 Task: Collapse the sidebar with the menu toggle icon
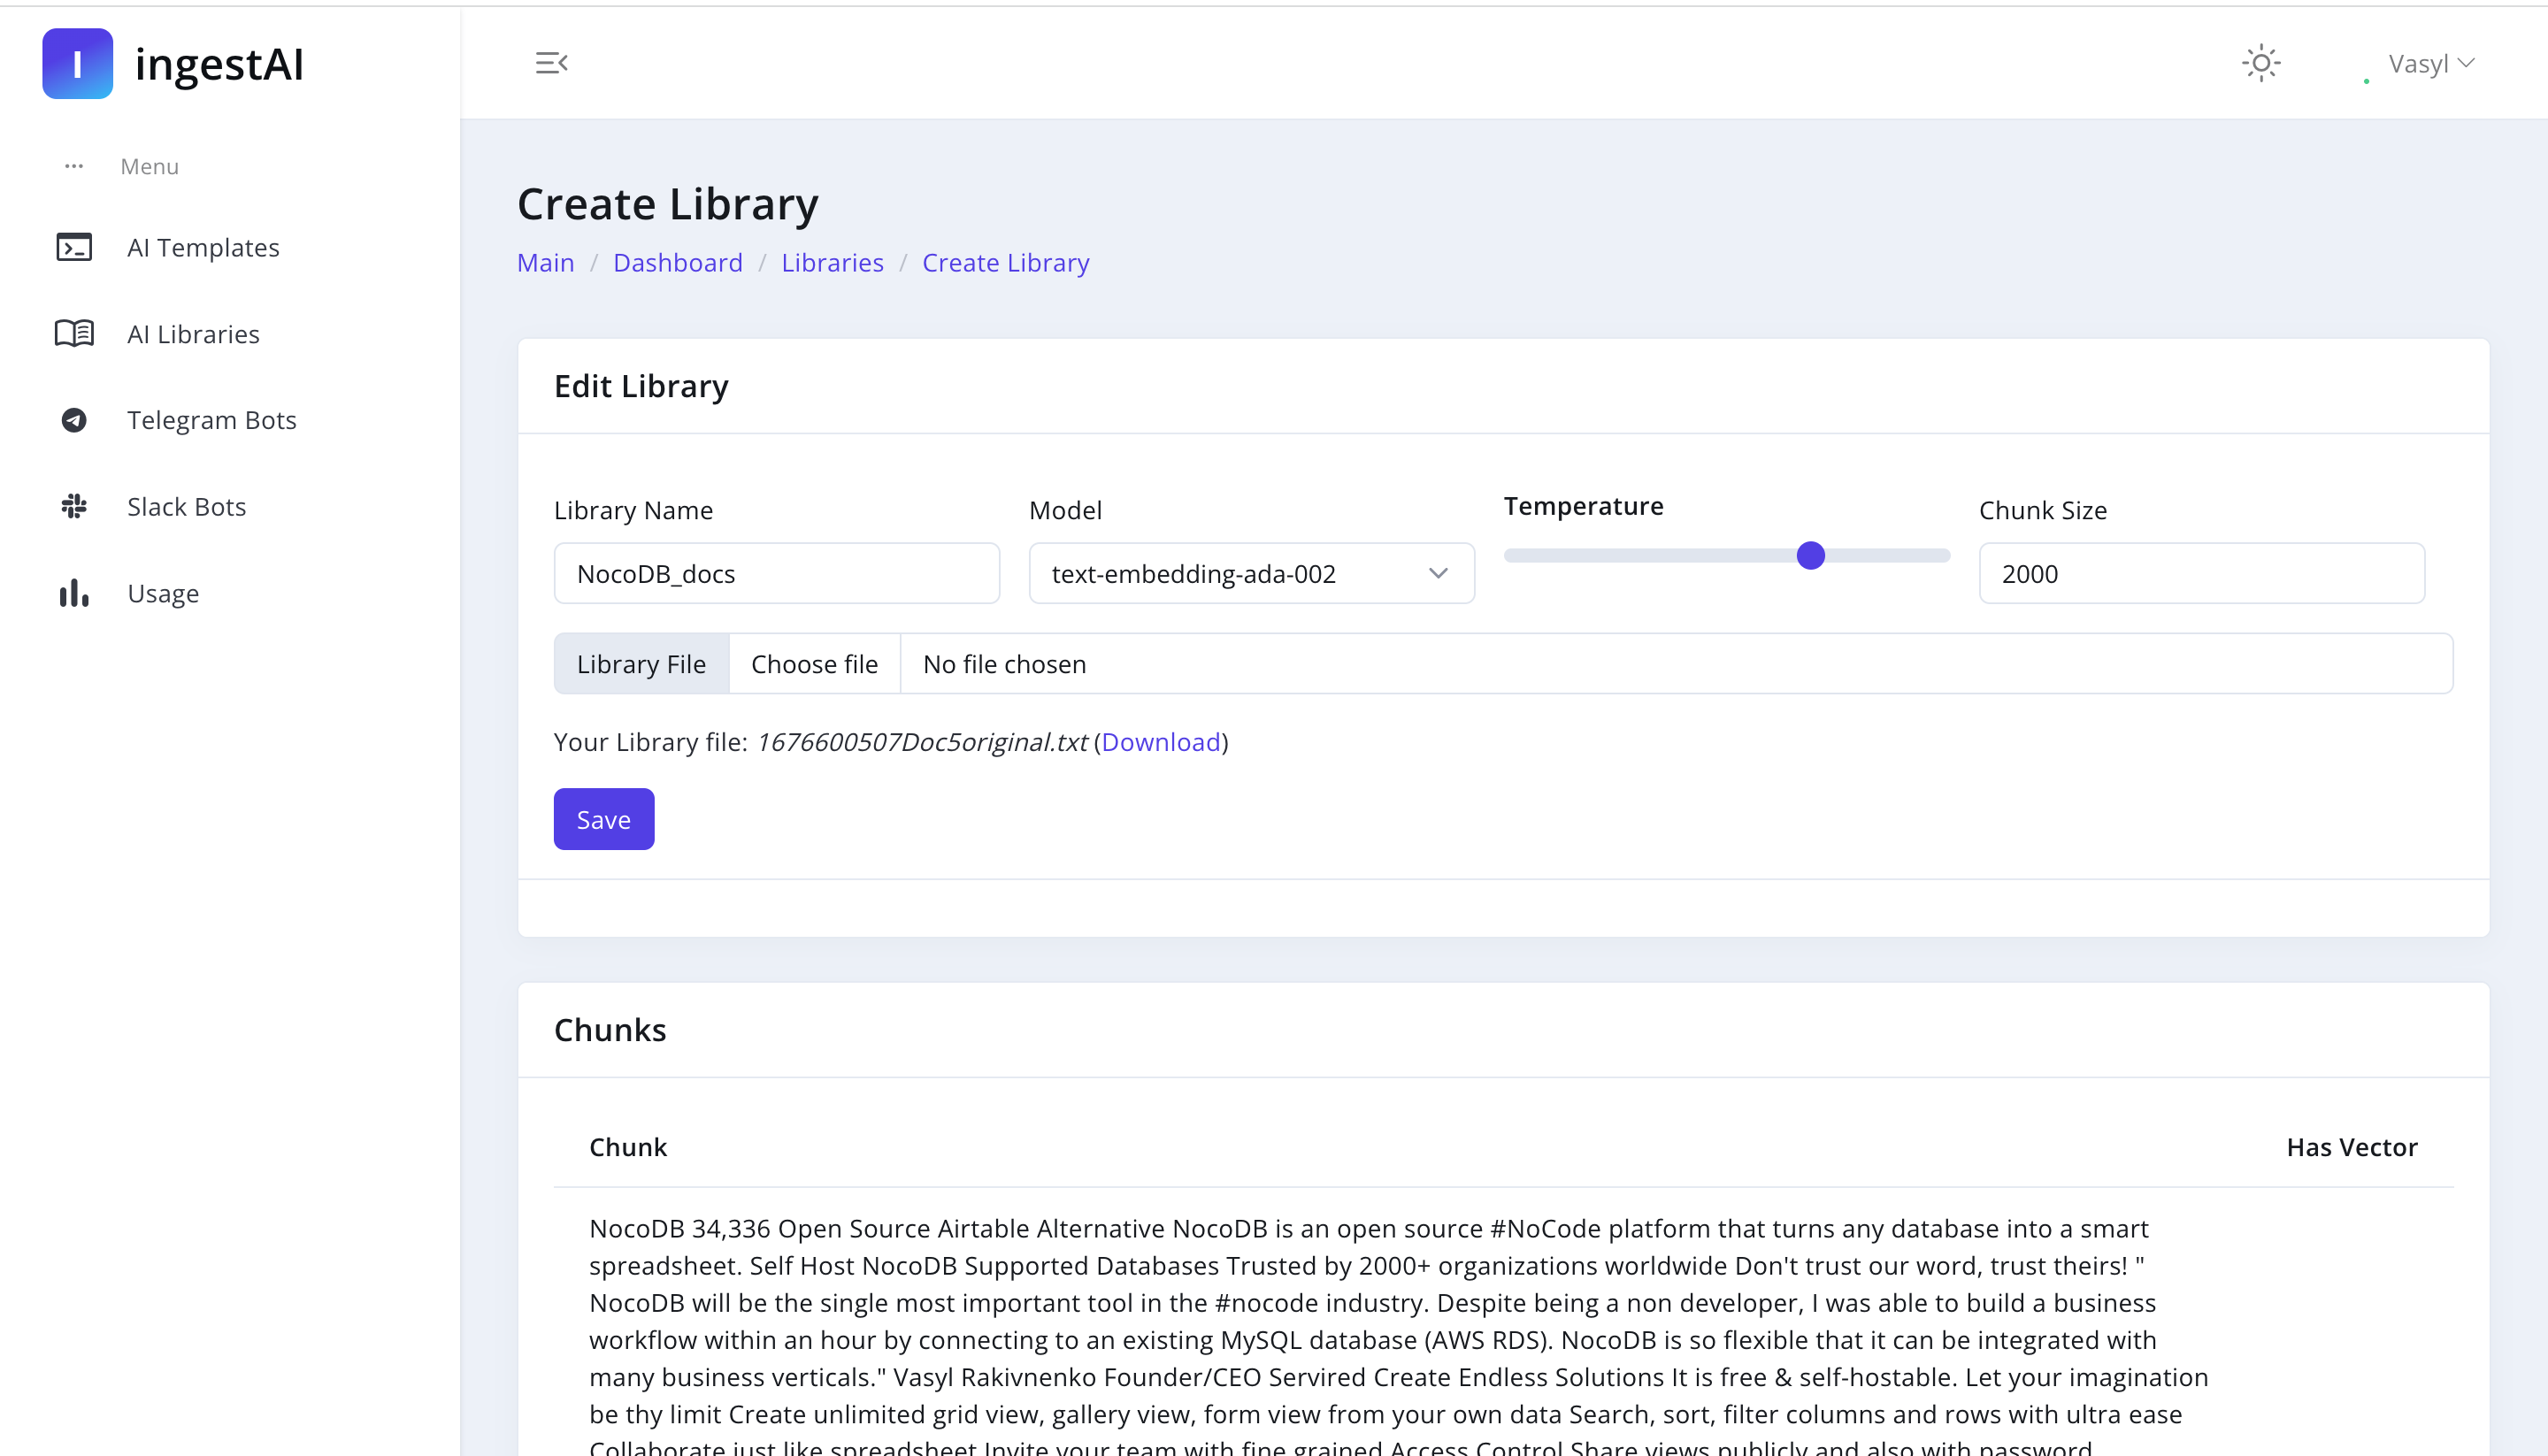click(552, 63)
